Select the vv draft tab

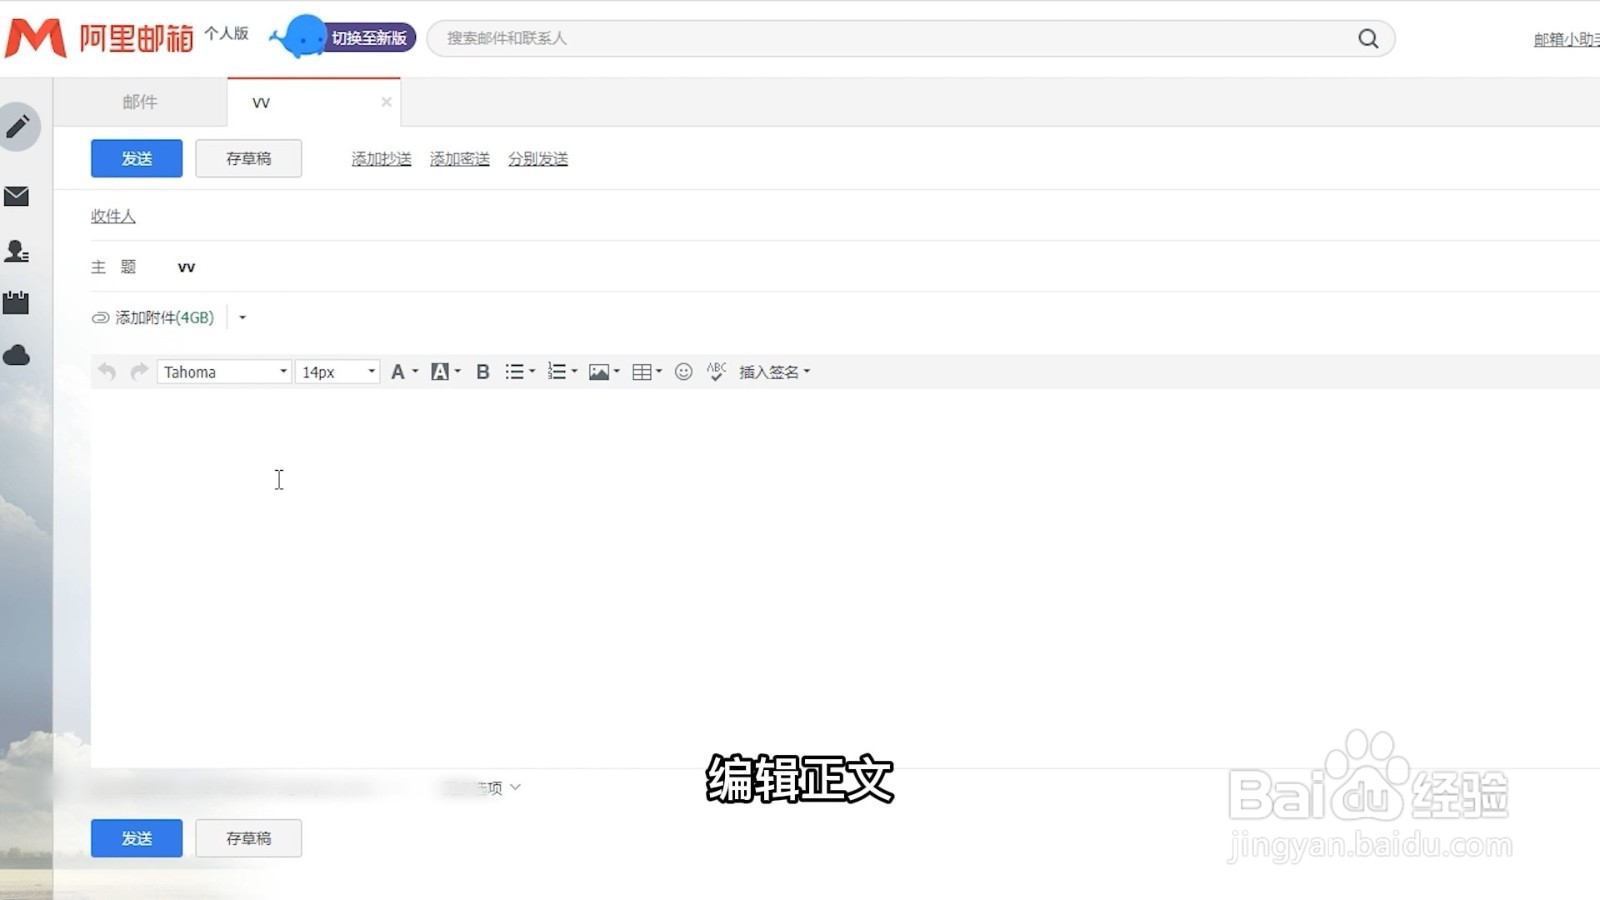[261, 101]
